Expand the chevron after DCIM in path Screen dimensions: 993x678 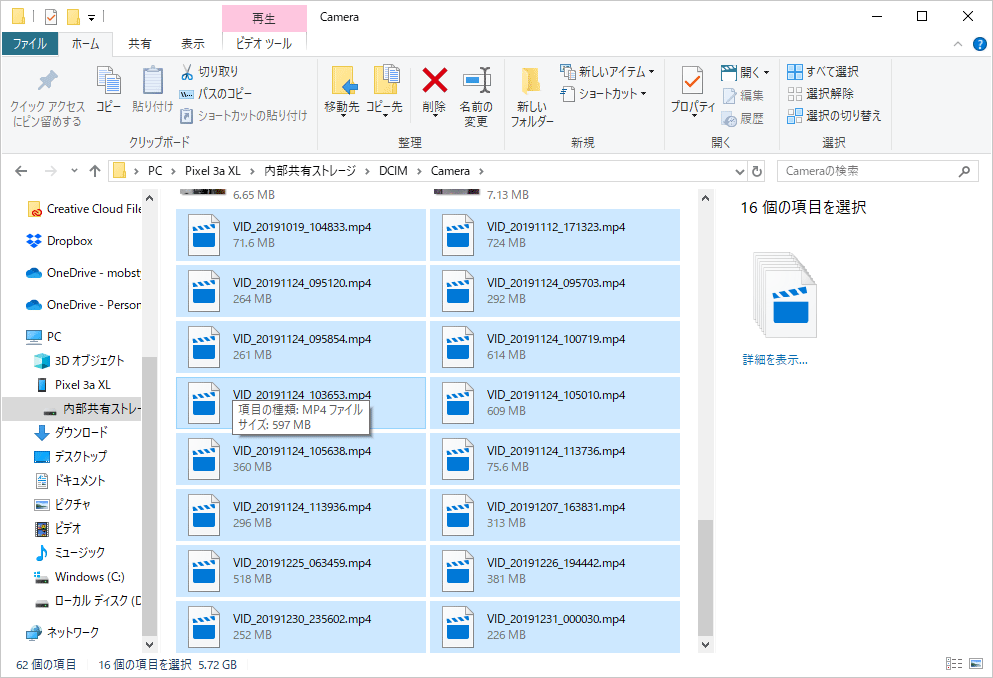point(419,171)
